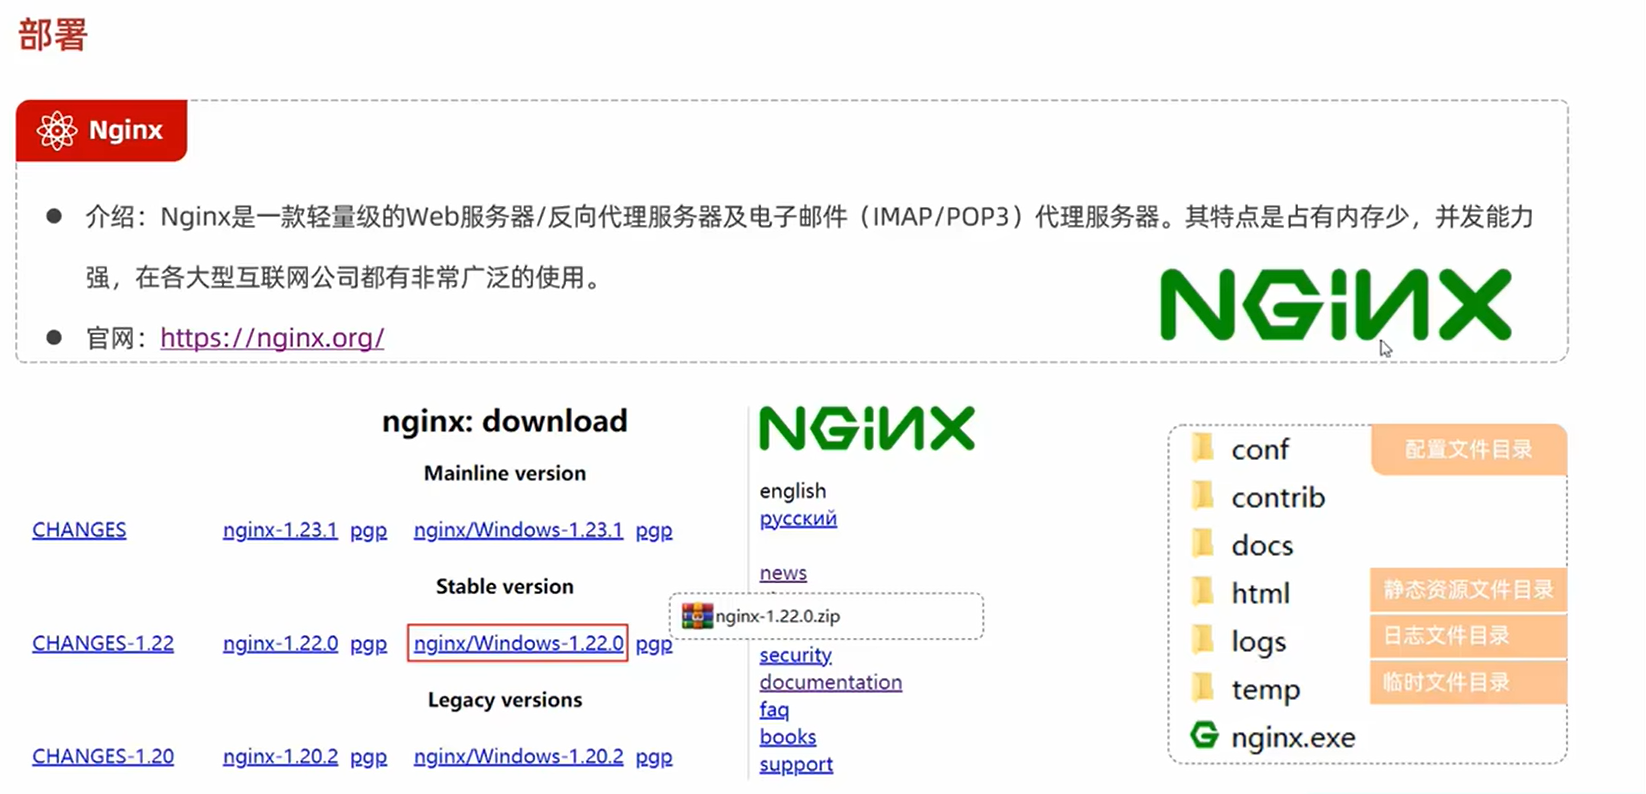Image resolution: width=1646 pixels, height=794 pixels.
Task: Click the logs folder icon
Action: (x=1203, y=639)
